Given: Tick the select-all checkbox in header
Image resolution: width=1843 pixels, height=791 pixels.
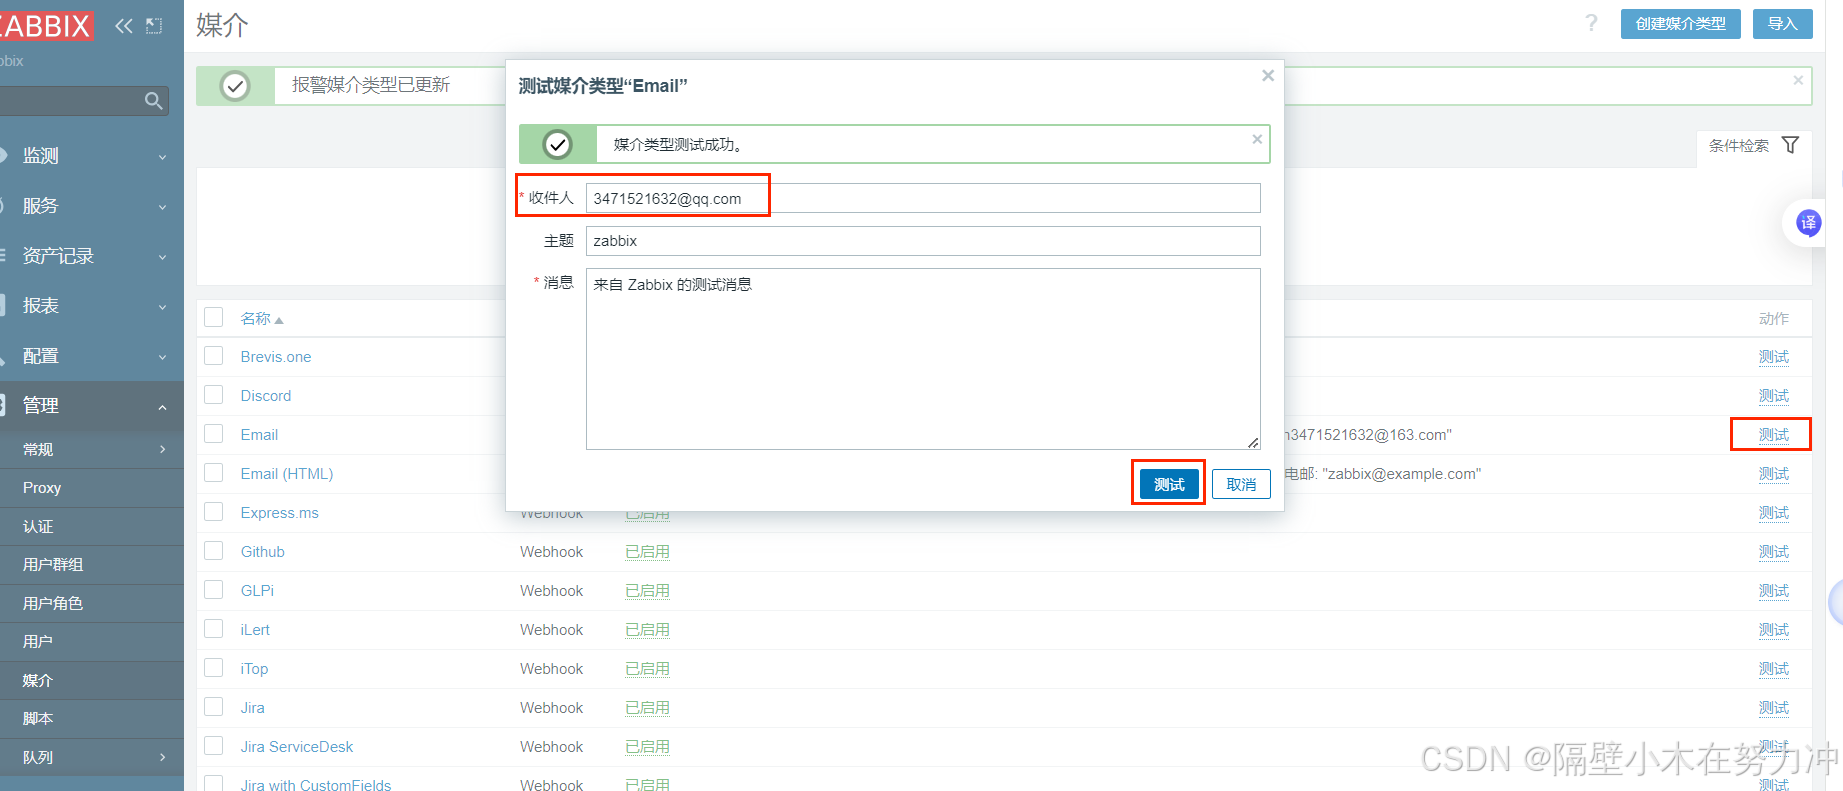Looking at the screenshot, I should tap(214, 318).
